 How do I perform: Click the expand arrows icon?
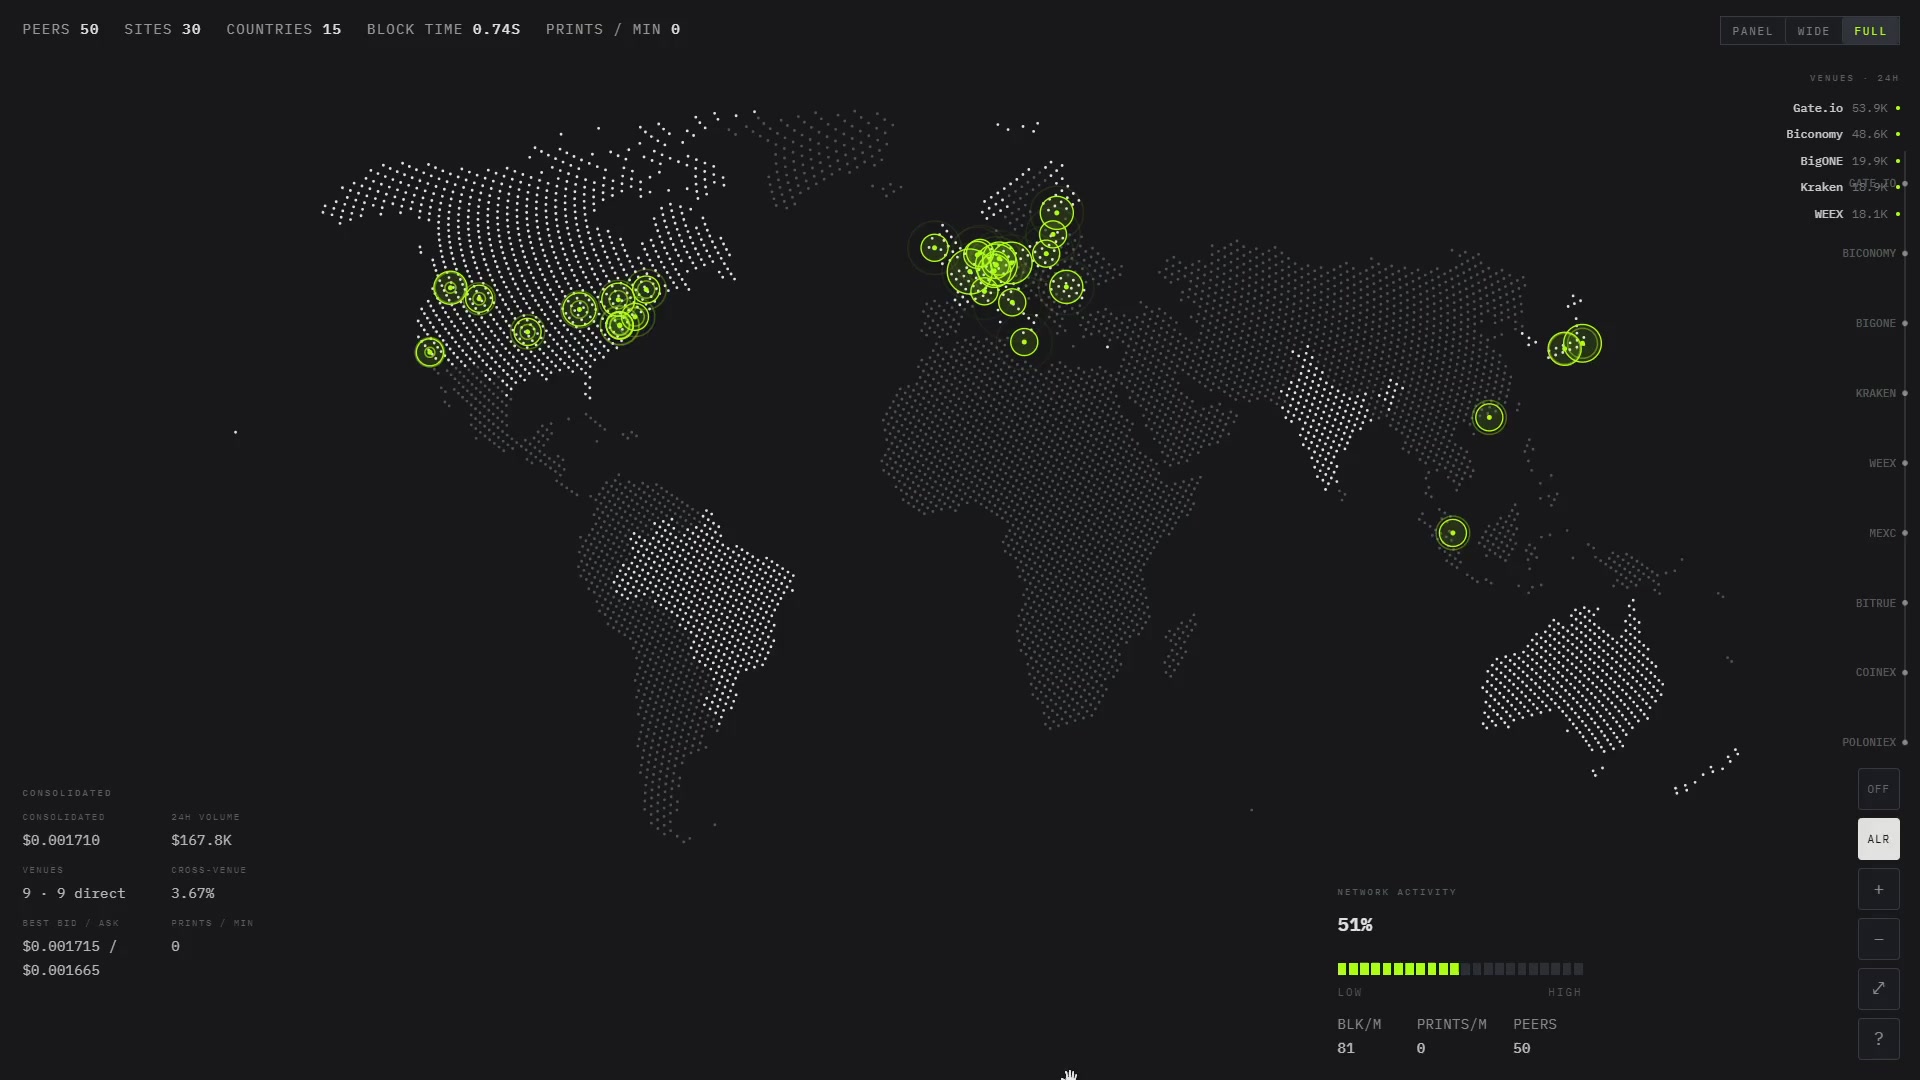(1878, 989)
